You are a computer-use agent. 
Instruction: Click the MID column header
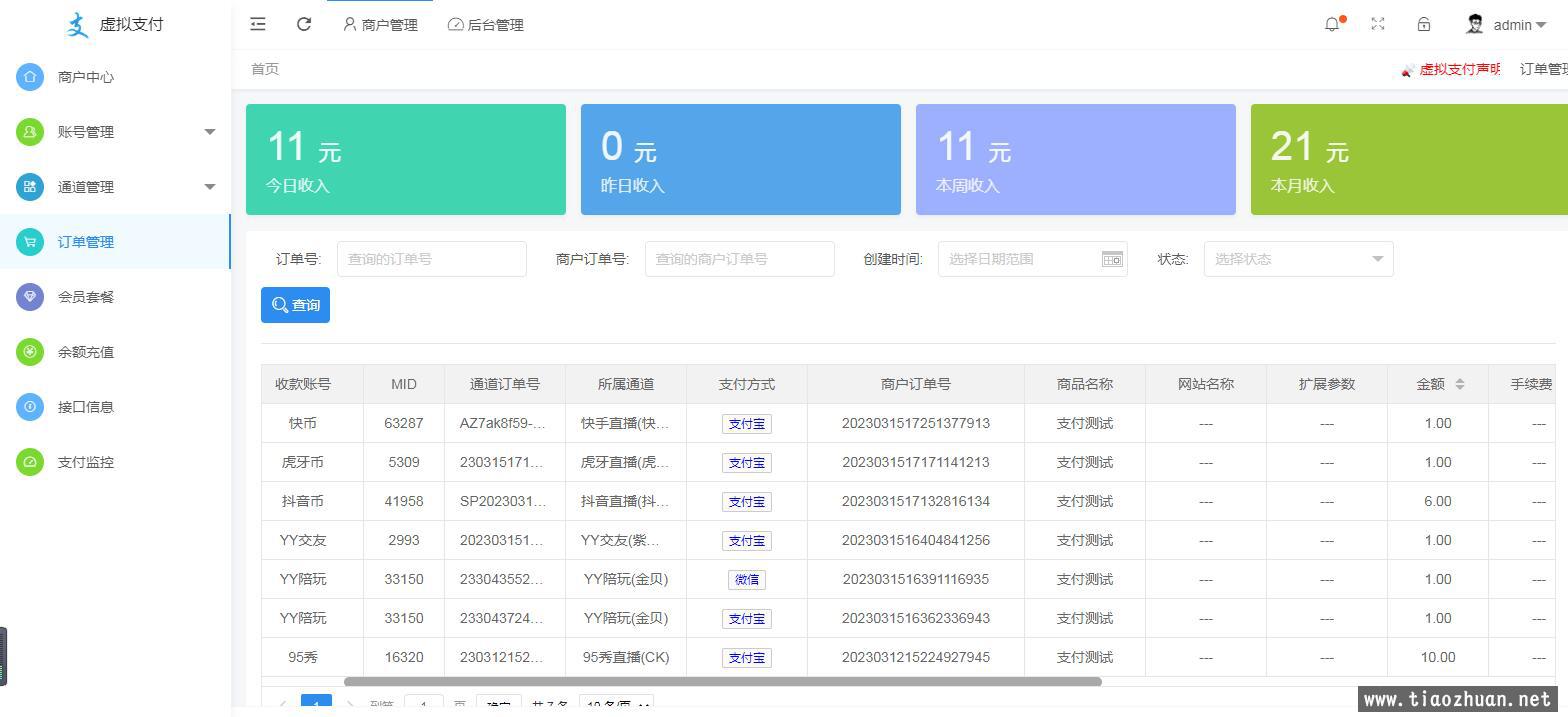click(x=404, y=384)
